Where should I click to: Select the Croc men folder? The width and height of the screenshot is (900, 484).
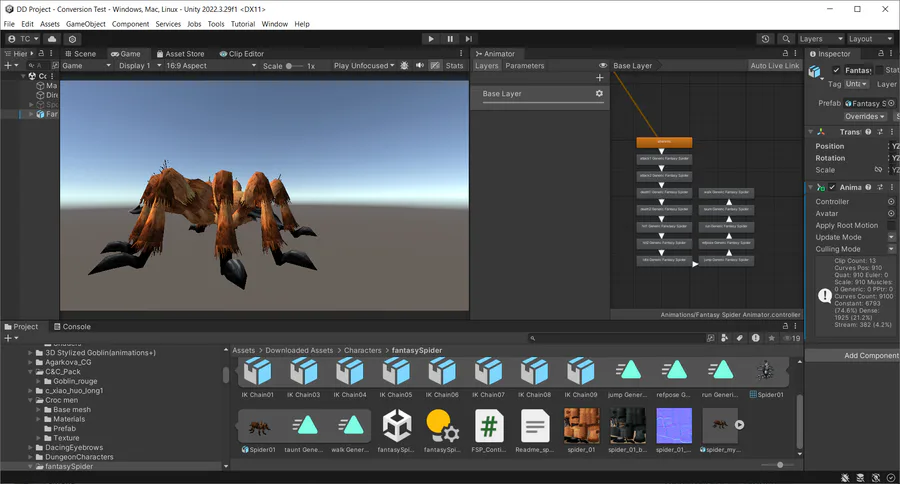(61, 400)
